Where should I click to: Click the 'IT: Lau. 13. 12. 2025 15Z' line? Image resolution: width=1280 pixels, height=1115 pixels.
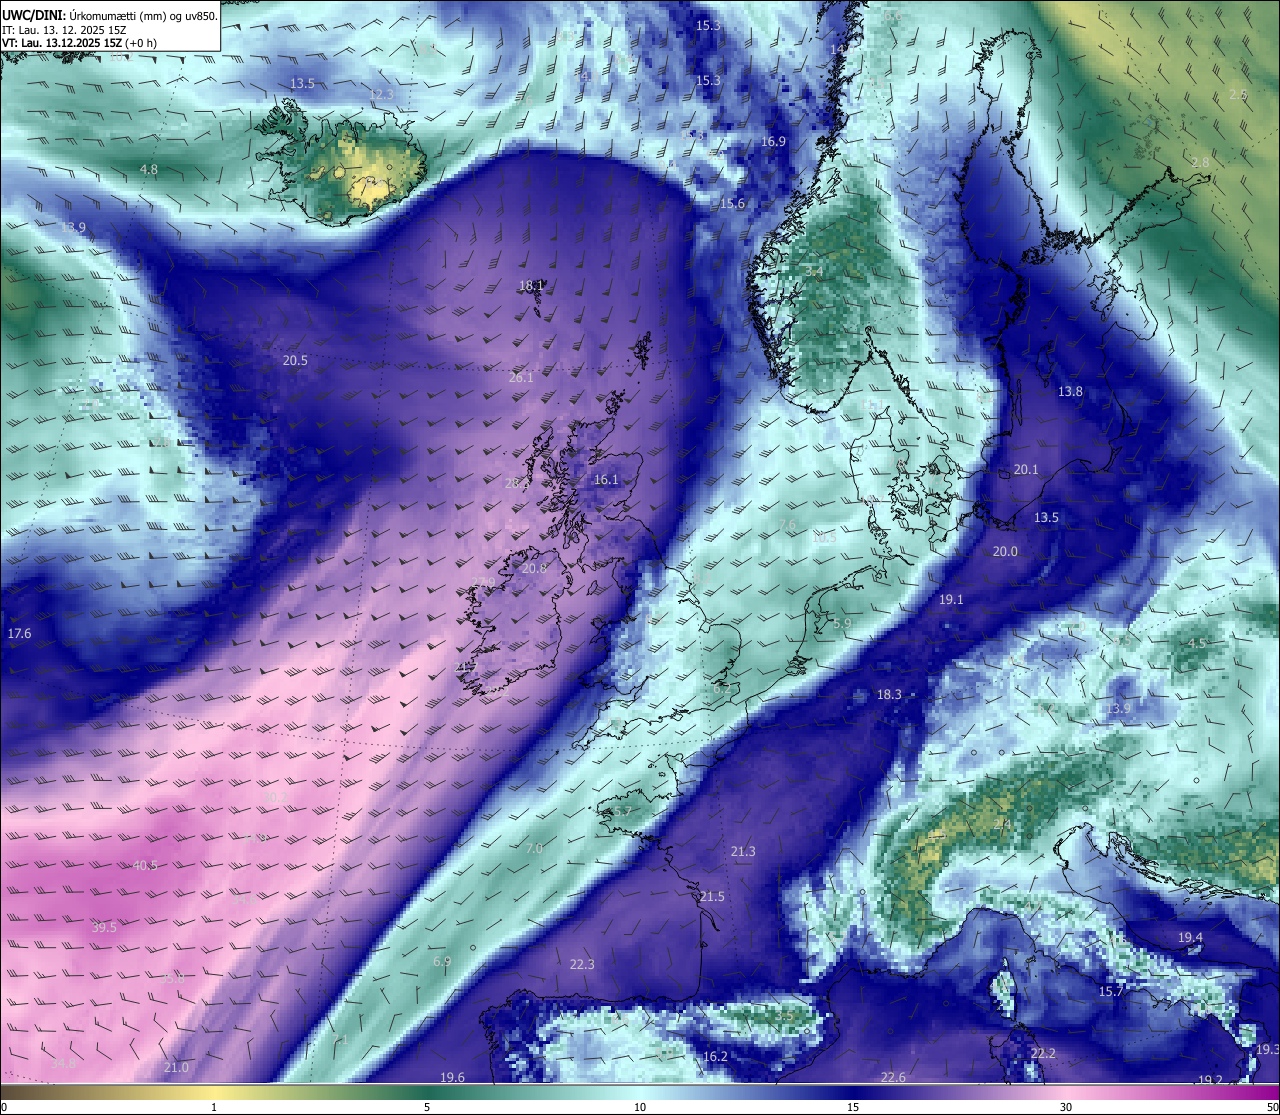tap(65, 29)
